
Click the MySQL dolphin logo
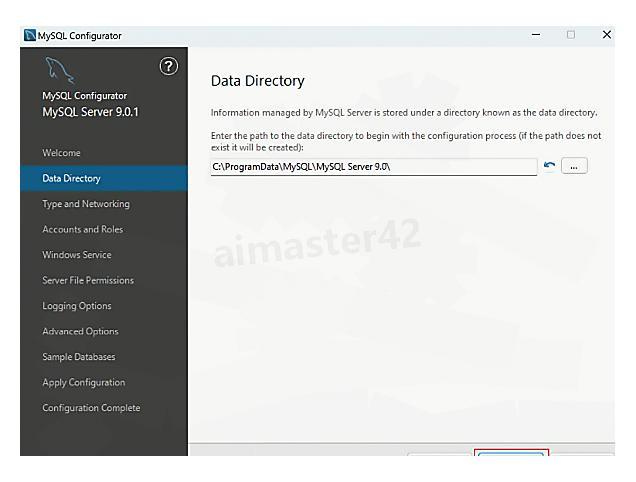[x=60, y=70]
